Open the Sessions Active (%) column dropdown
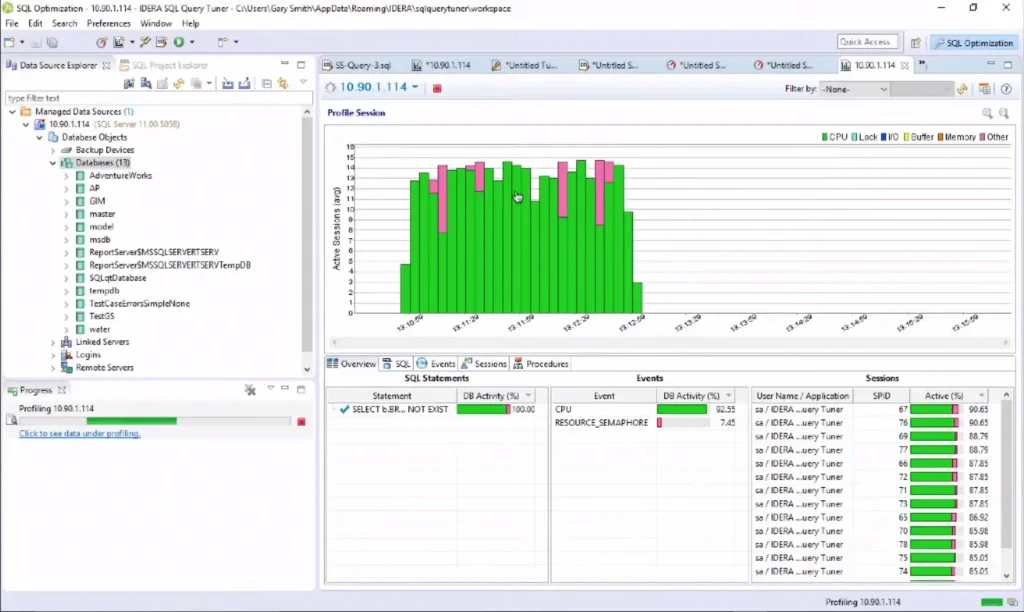This screenshot has height=612, width=1024. pyautogui.click(x=981, y=396)
